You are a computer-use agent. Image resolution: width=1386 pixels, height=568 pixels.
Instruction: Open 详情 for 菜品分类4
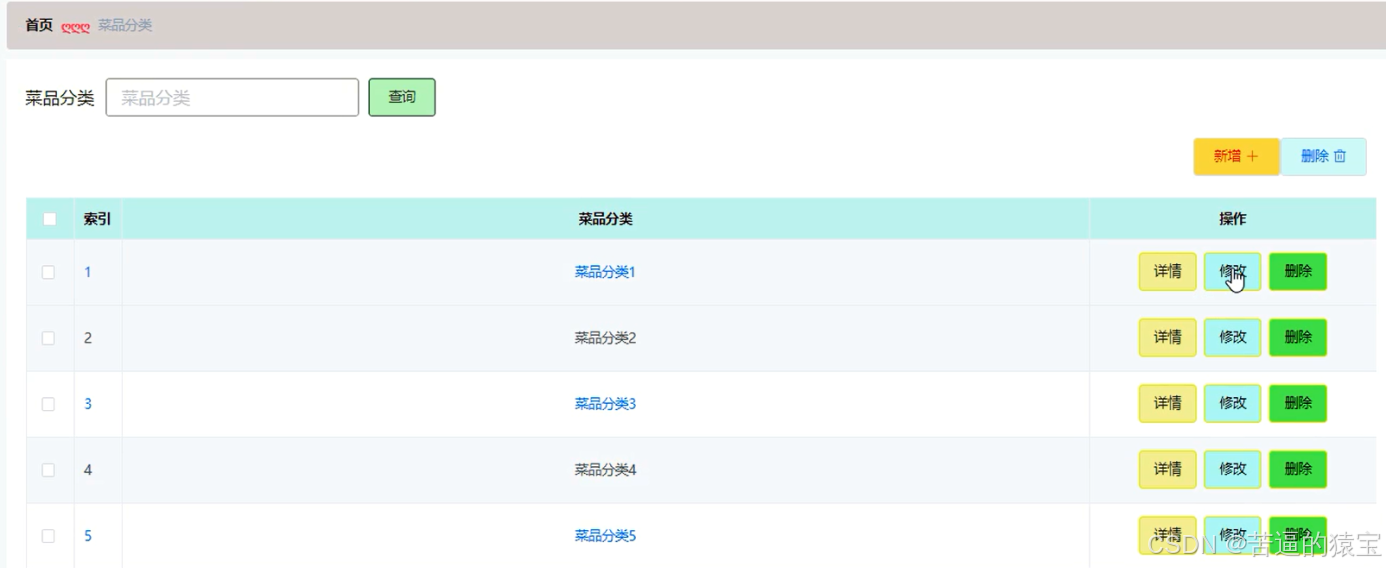[1168, 470]
